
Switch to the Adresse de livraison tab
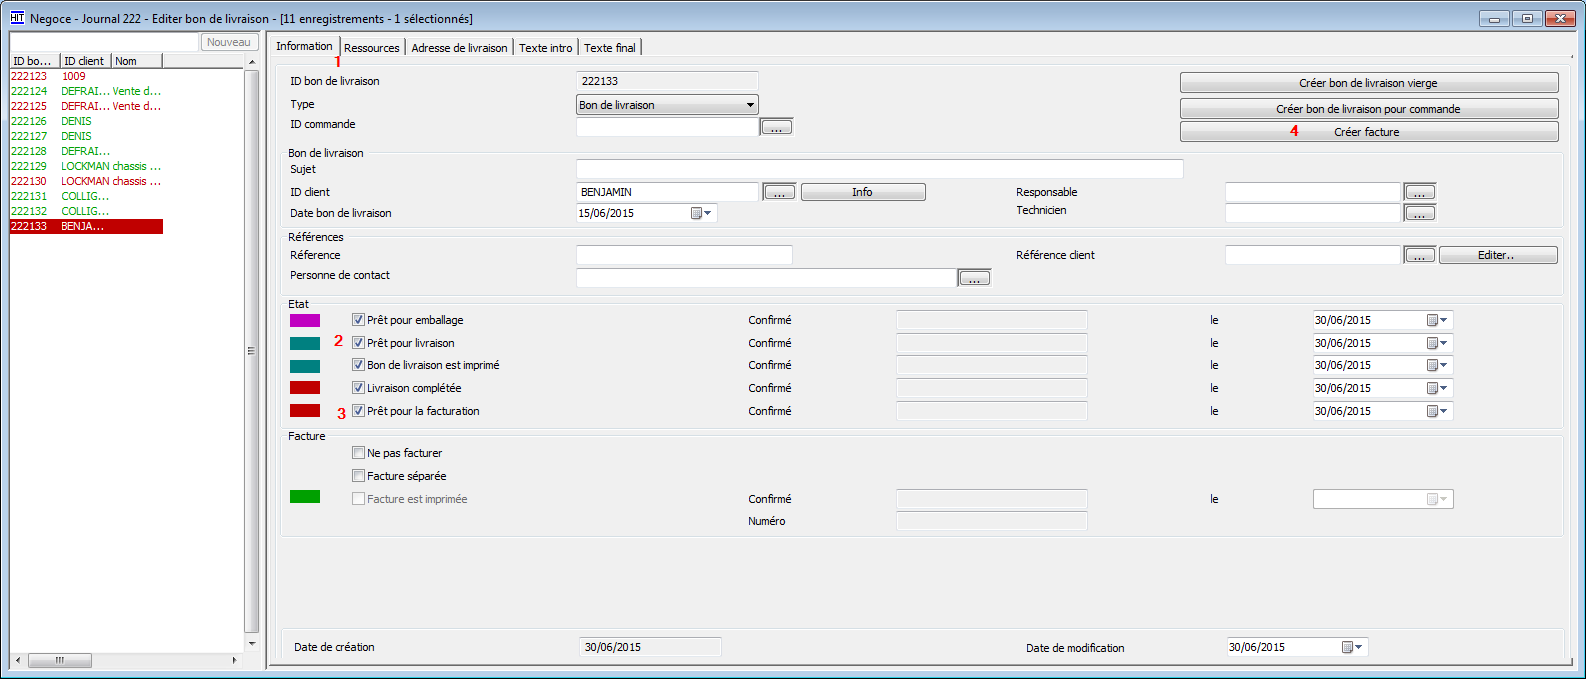click(459, 48)
